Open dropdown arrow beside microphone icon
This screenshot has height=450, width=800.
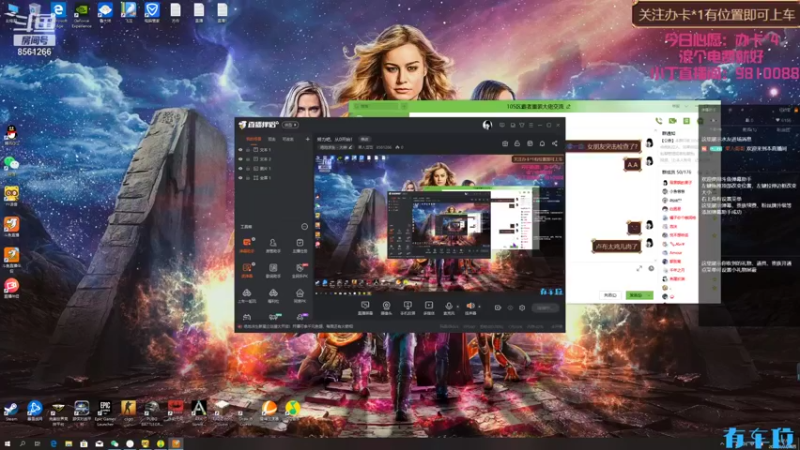[457, 306]
